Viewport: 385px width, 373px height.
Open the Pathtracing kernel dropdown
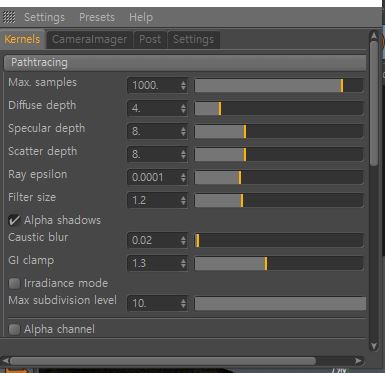coord(185,63)
